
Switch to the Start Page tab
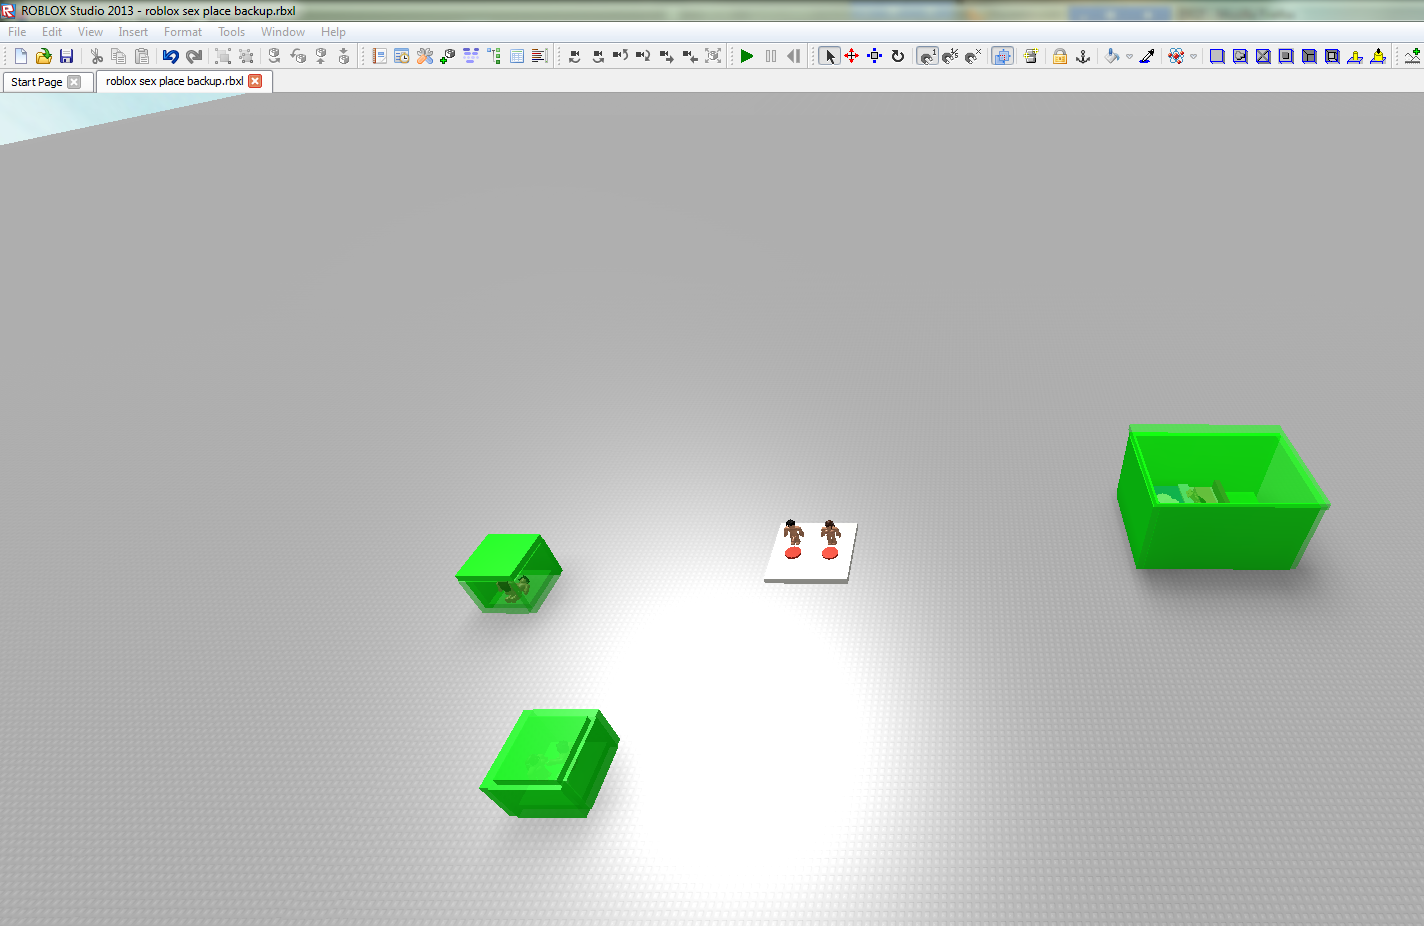click(x=37, y=82)
